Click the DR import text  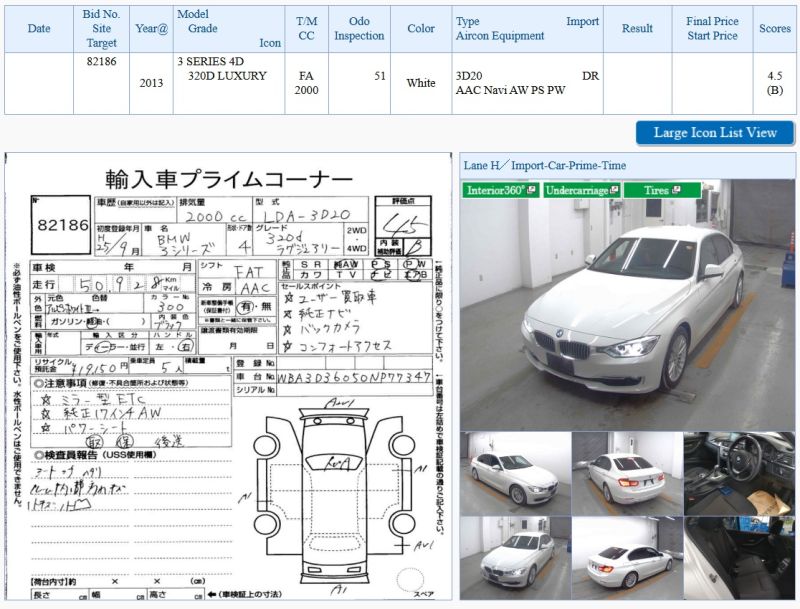coord(590,76)
